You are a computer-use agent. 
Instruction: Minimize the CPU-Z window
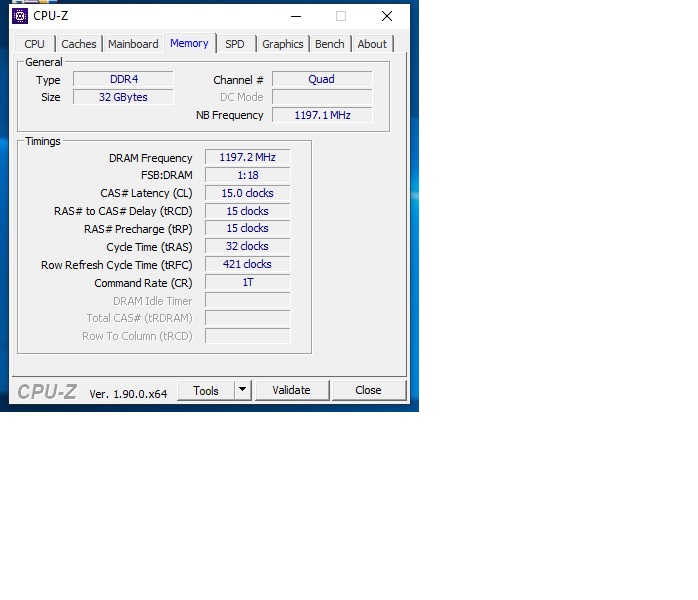296,16
